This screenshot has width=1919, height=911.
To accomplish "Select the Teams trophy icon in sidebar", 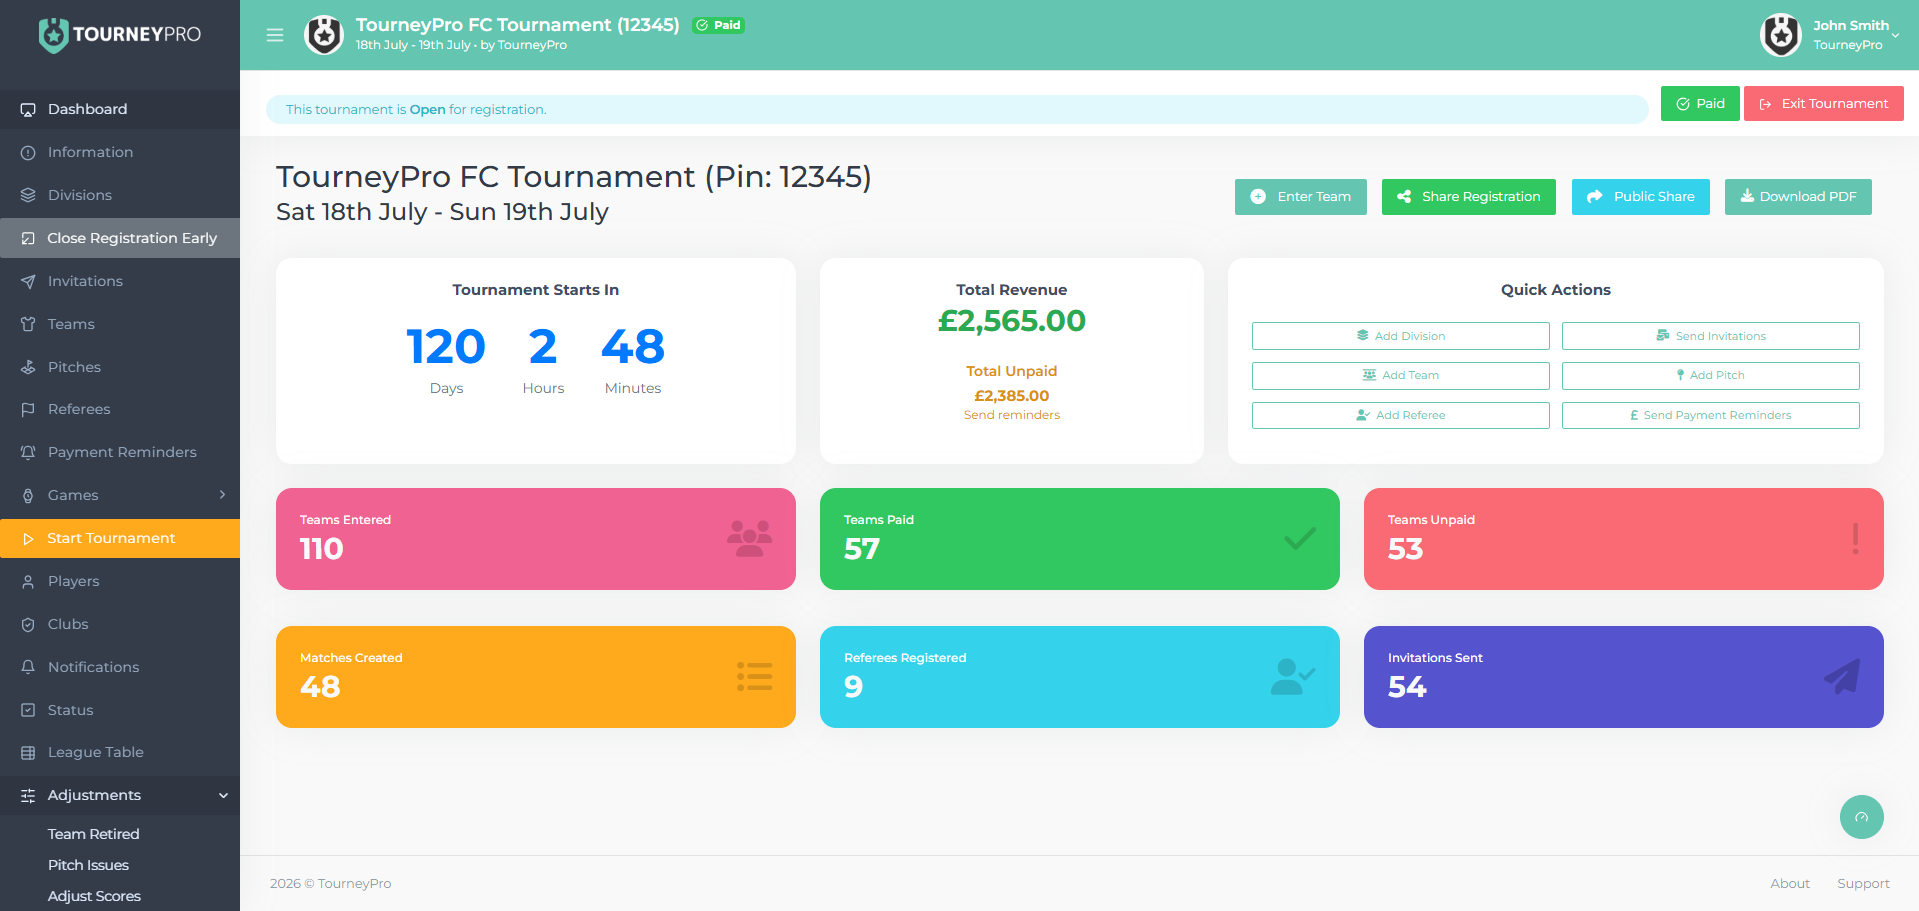I will pyautogui.click(x=27, y=323).
